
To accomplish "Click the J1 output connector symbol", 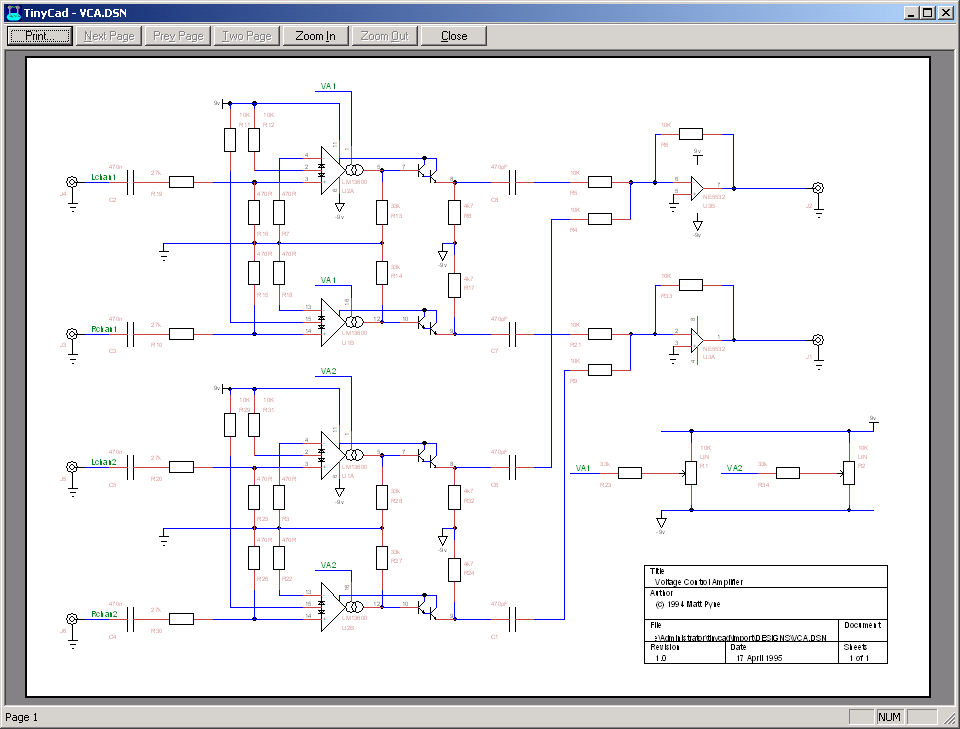I will coord(818,340).
